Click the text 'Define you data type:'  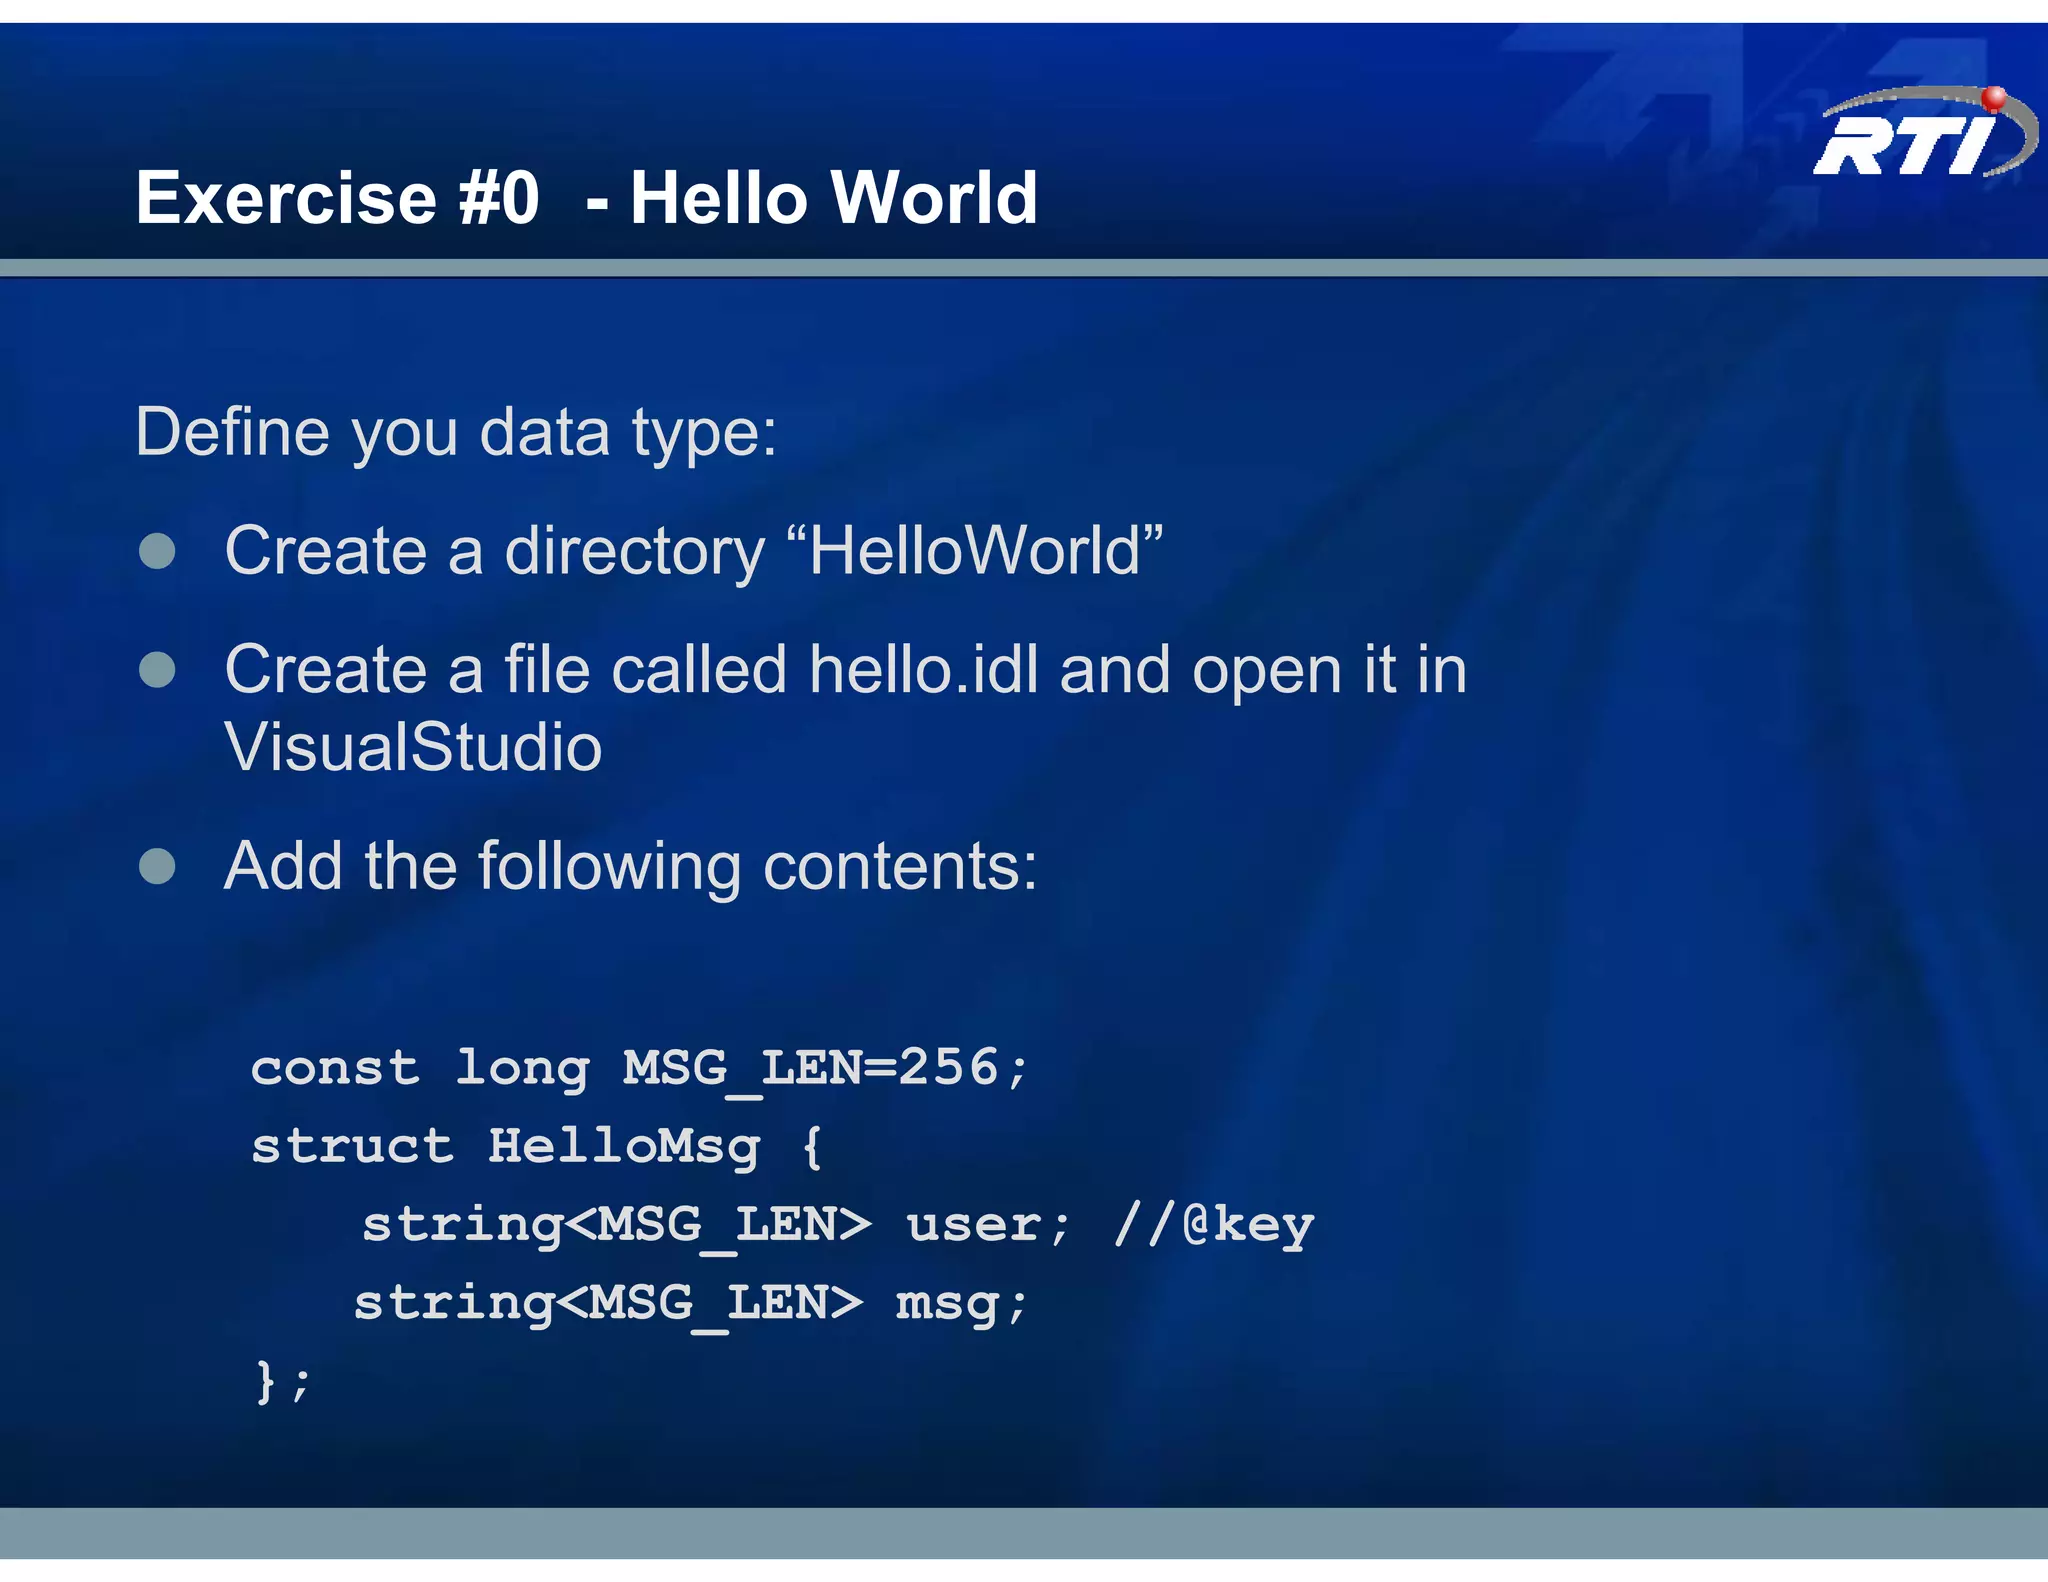[456, 434]
